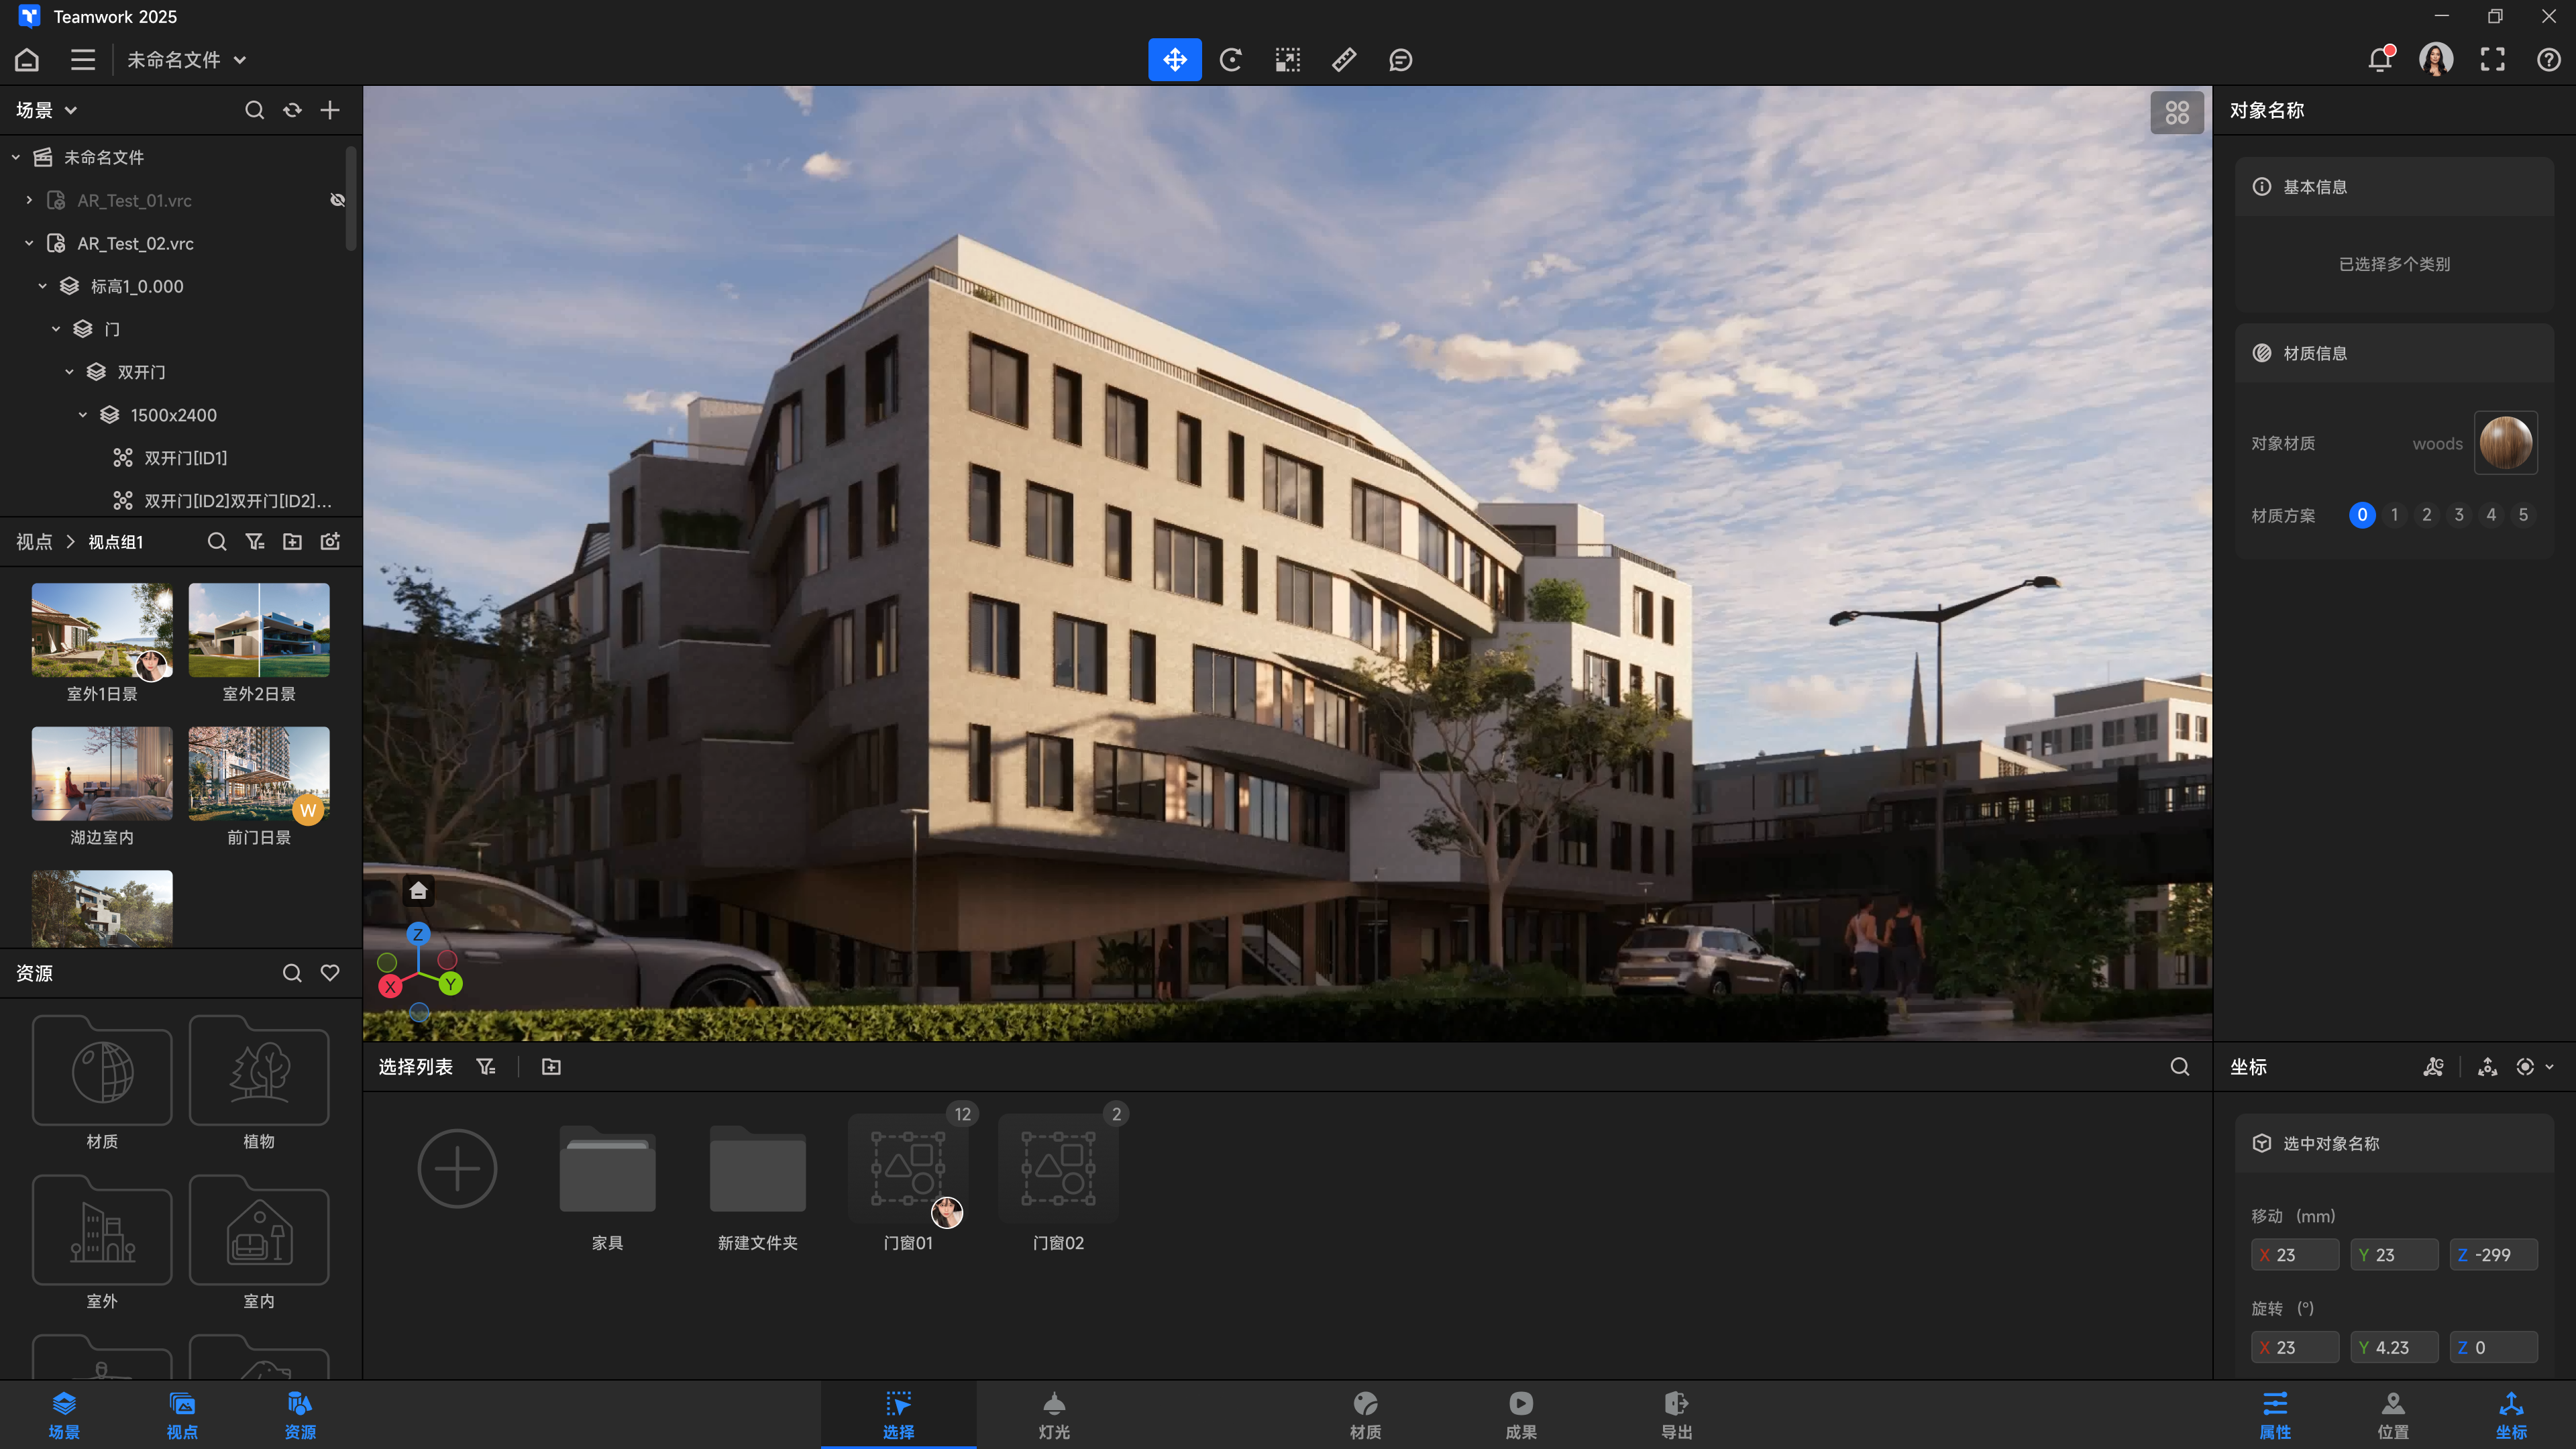Toggle visibility of AR_Test_01.vrc

(x=338, y=200)
